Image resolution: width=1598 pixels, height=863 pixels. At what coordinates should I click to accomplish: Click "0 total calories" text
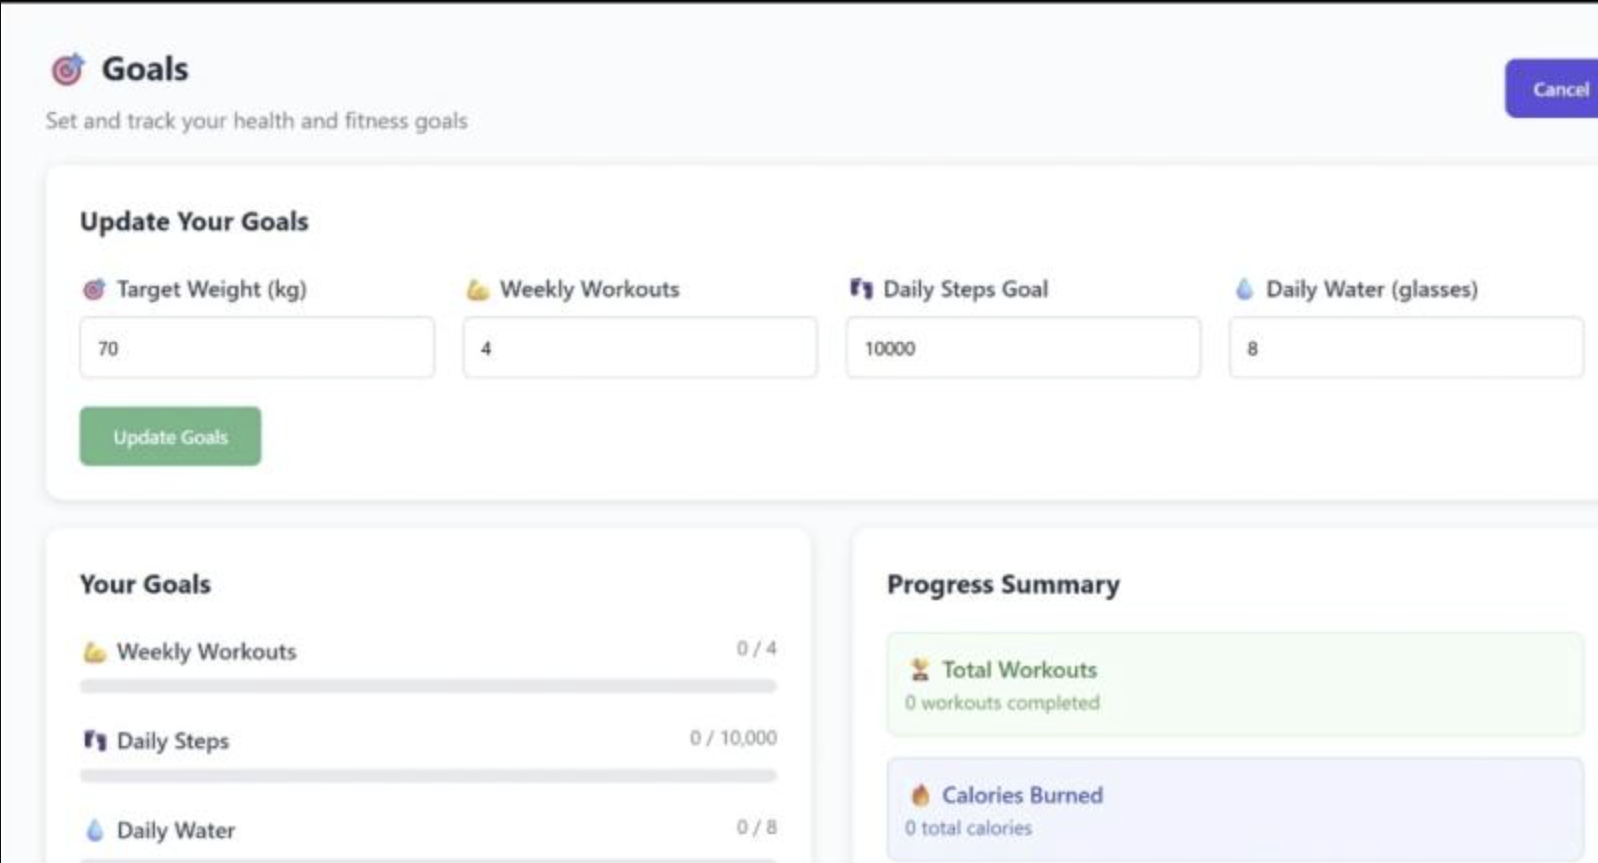[x=968, y=828]
